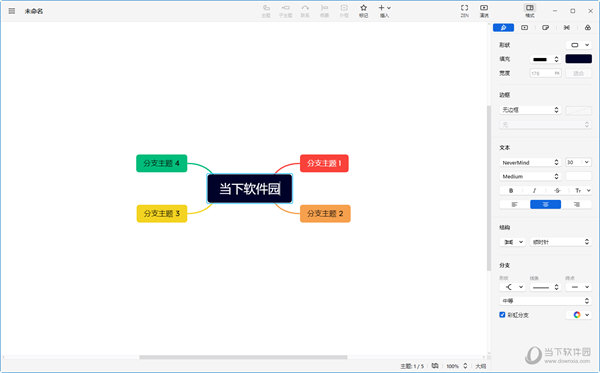Toggle the rainbow branch (彩虹分支) checkbox
The height and width of the screenshot is (373, 600).
click(x=502, y=315)
